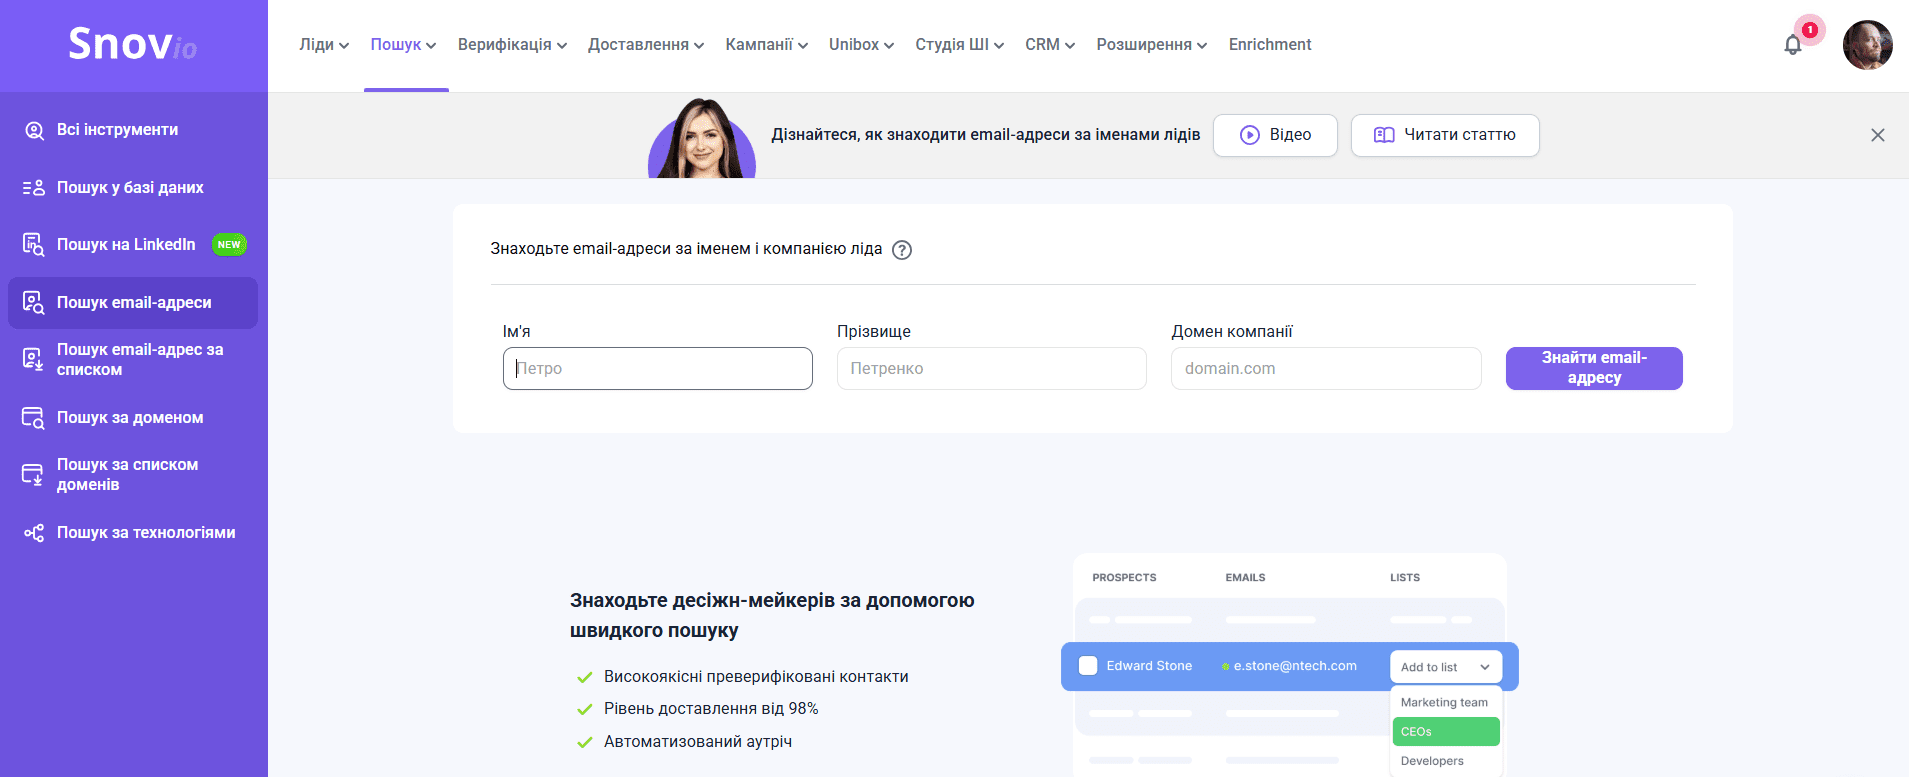The height and width of the screenshot is (777, 1909).
Task: Click the banner presenter photo
Action: (702, 139)
